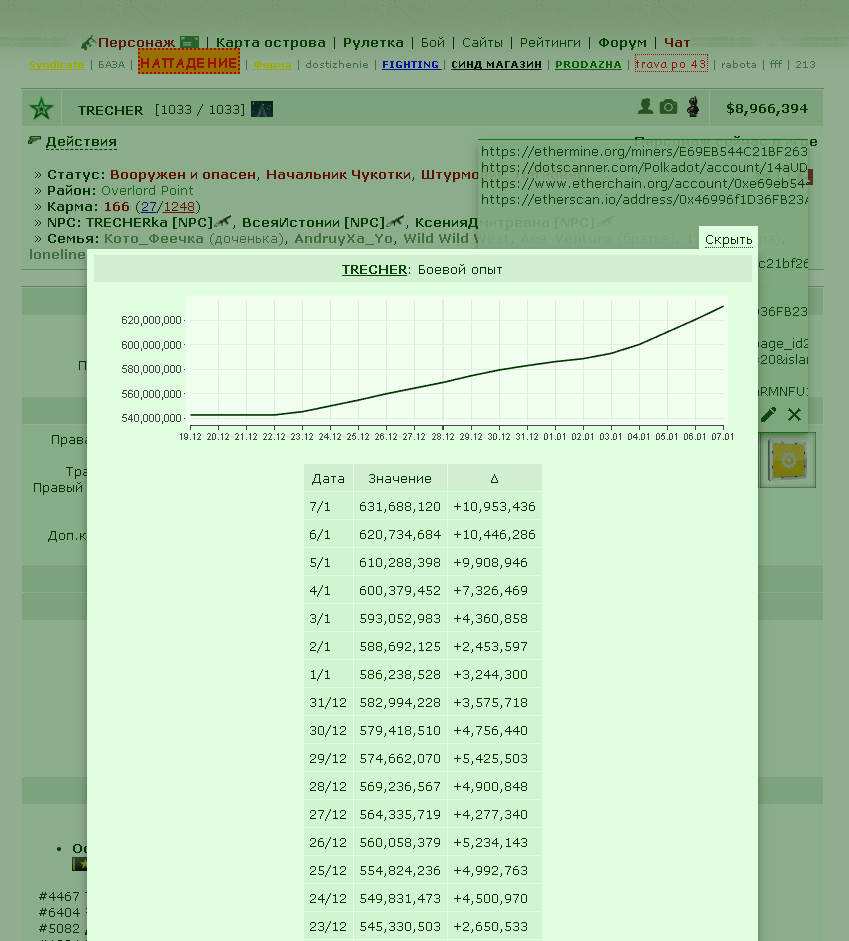Click the Дата column header

(328, 478)
